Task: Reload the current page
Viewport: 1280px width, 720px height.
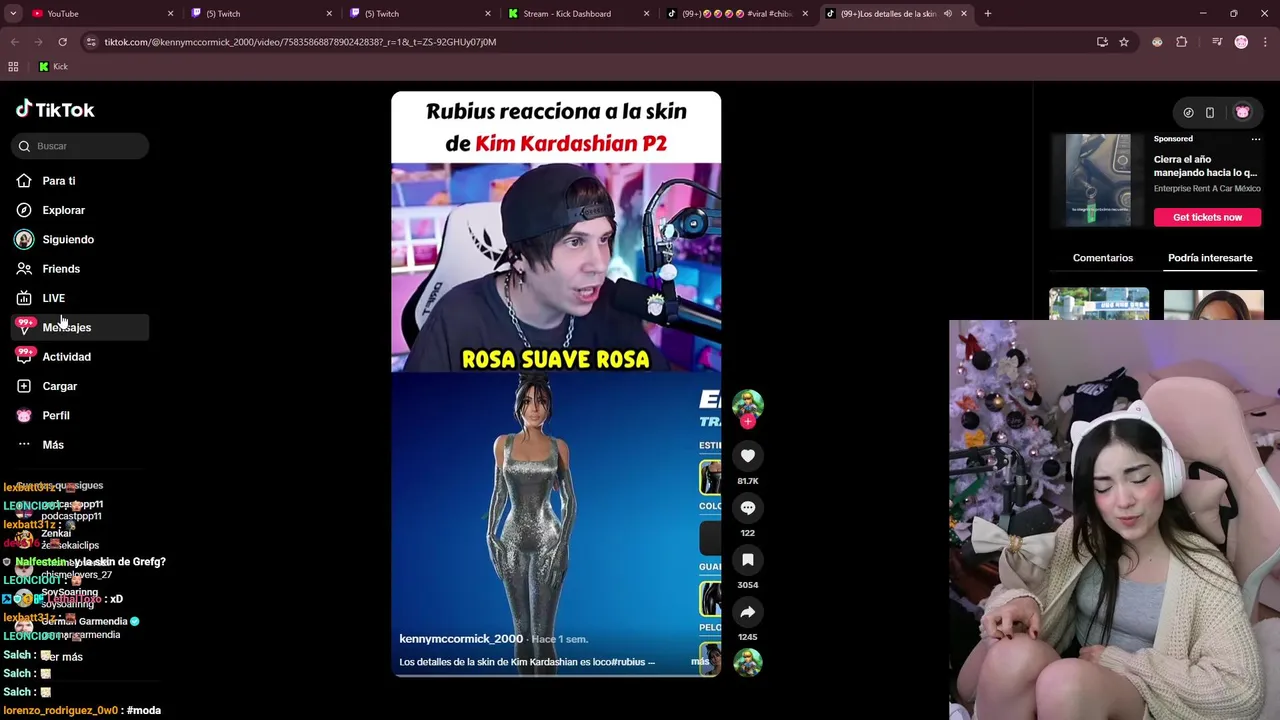Action: (62, 42)
